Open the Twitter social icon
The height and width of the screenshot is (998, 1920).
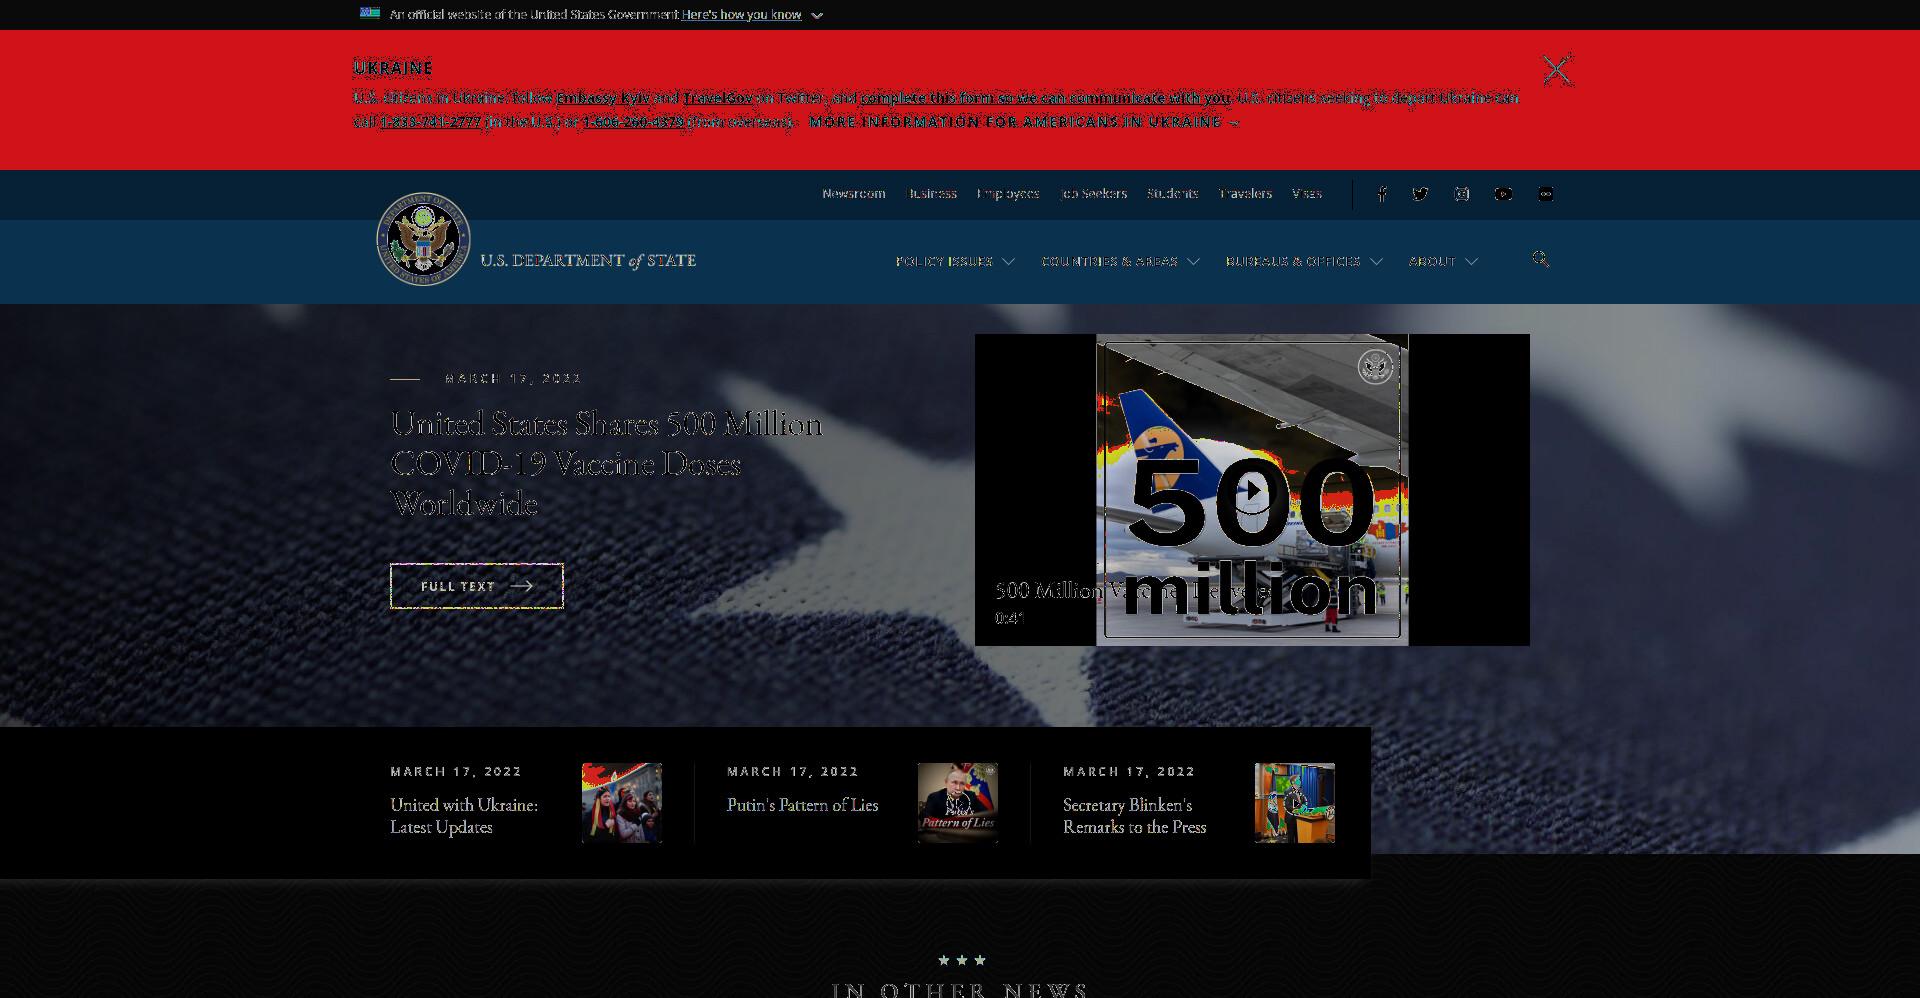1420,194
